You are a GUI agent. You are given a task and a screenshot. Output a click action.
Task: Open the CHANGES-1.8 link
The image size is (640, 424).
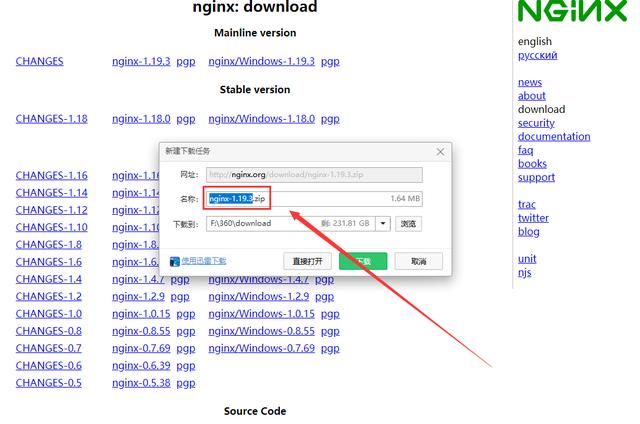pos(49,244)
